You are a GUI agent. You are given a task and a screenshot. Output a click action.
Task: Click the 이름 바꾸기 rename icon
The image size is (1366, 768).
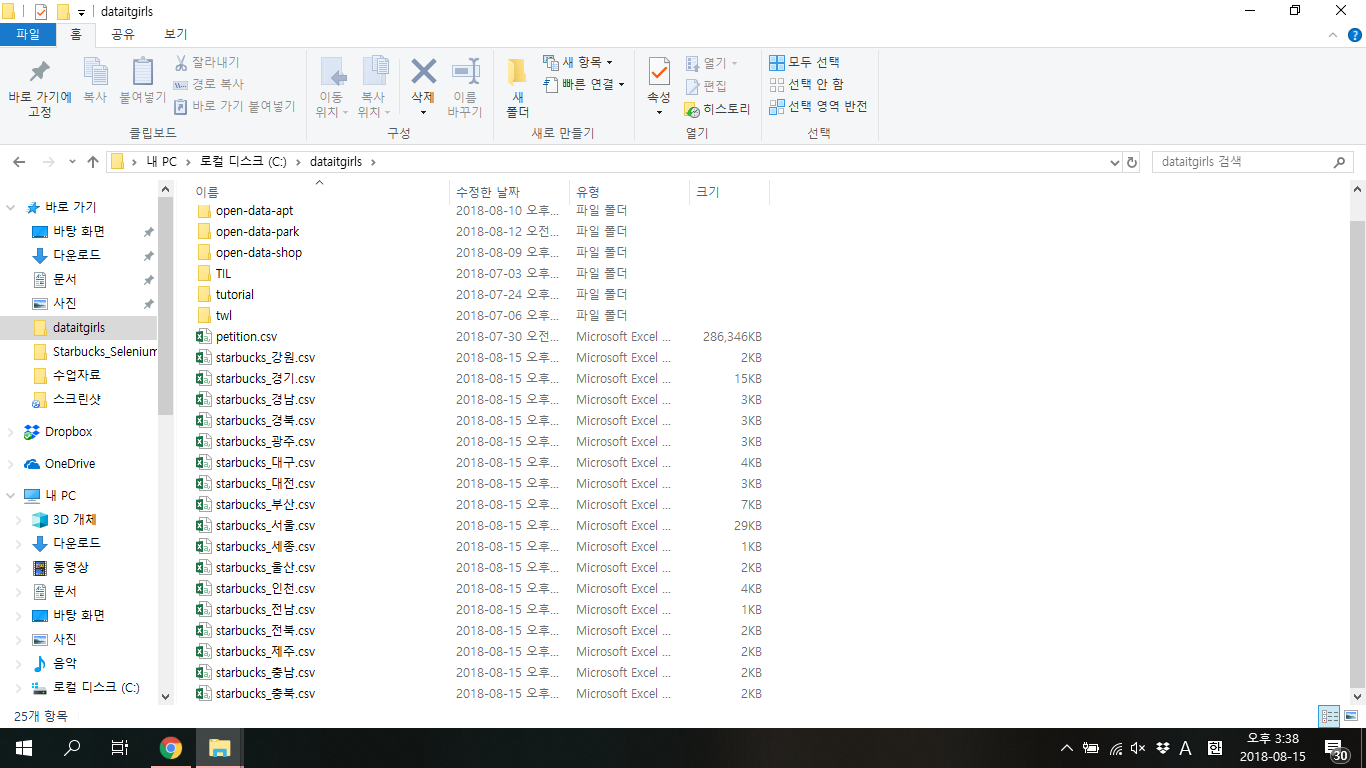pyautogui.click(x=465, y=72)
